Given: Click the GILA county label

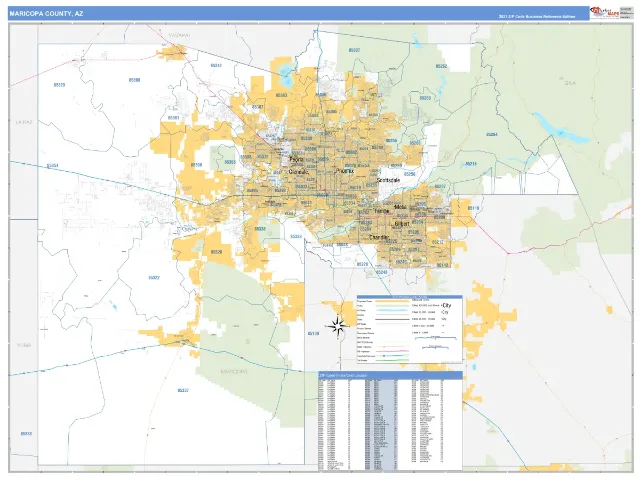Looking at the screenshot, I should point(570,83).
